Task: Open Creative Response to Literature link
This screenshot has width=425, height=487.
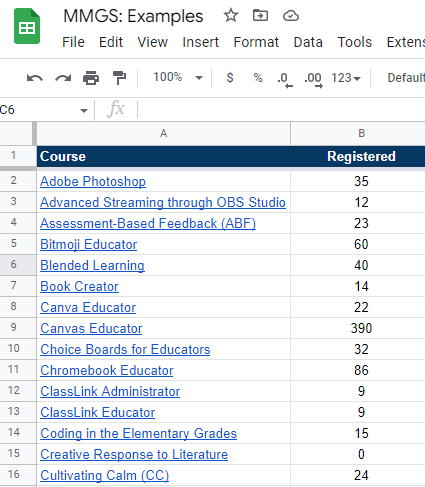Action: [x=134, y=455]
